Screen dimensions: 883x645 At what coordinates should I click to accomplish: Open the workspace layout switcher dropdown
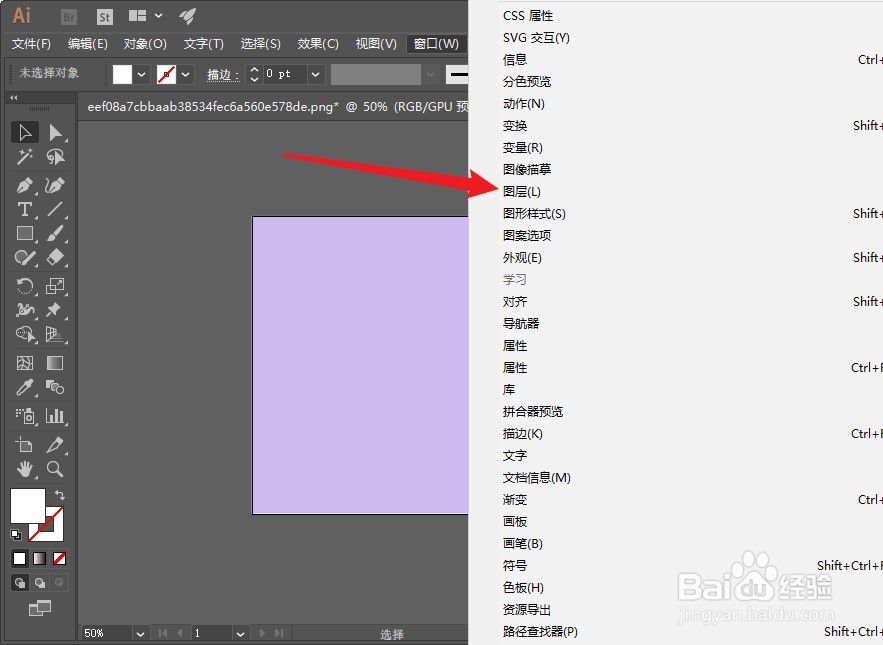coord(145,16)
